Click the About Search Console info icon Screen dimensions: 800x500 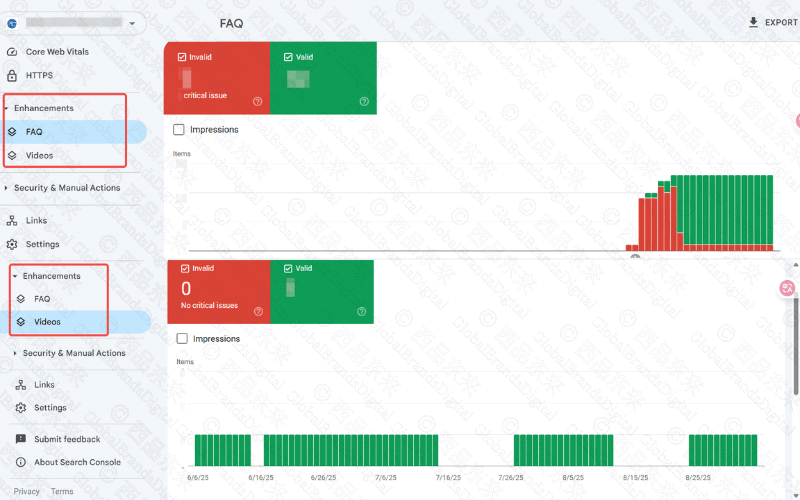[x=21, y=462]
